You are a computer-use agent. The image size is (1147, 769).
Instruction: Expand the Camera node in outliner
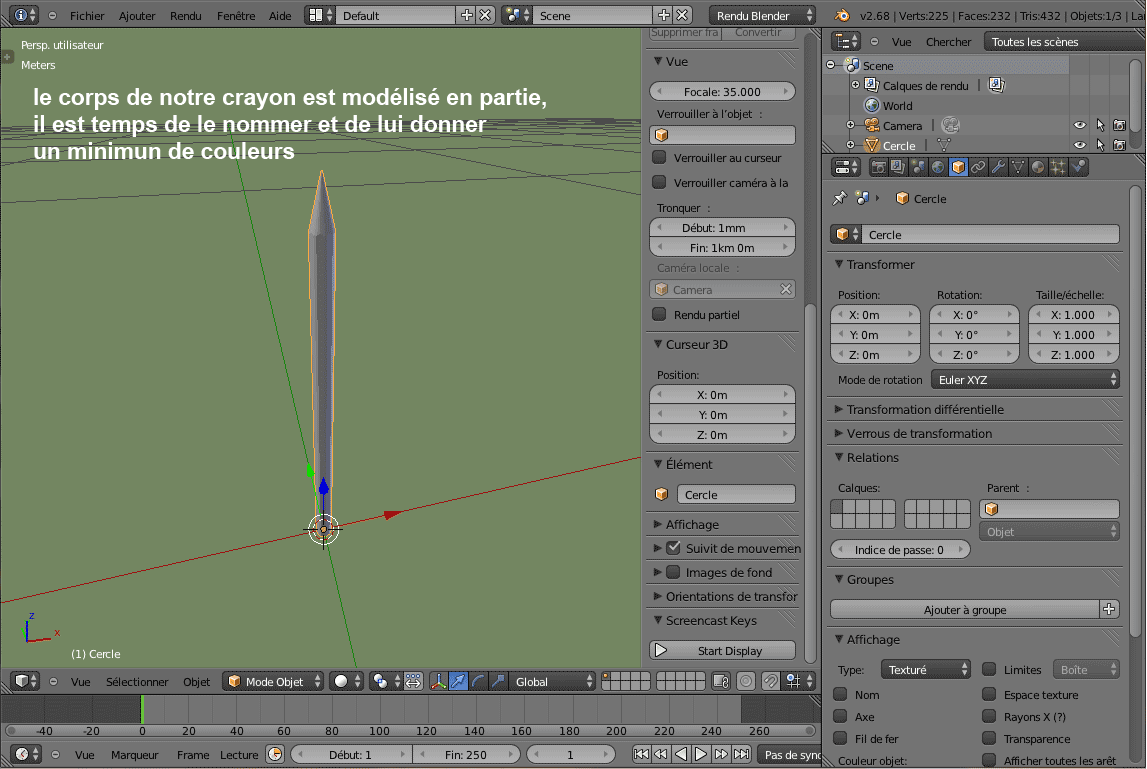coord(851,125)
